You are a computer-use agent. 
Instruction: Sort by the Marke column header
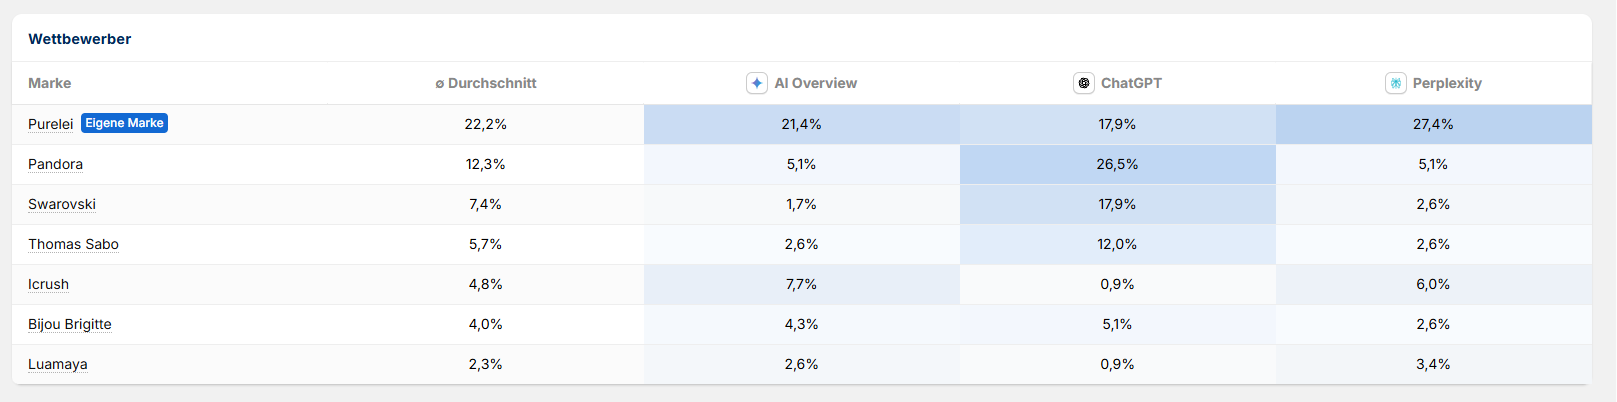point(50,83)
